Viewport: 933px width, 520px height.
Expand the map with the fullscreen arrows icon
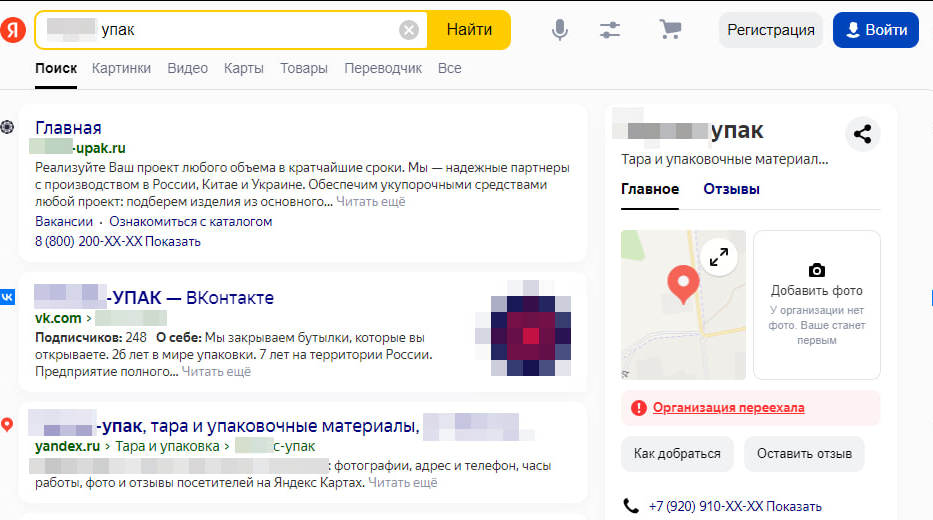click(719, 257)
